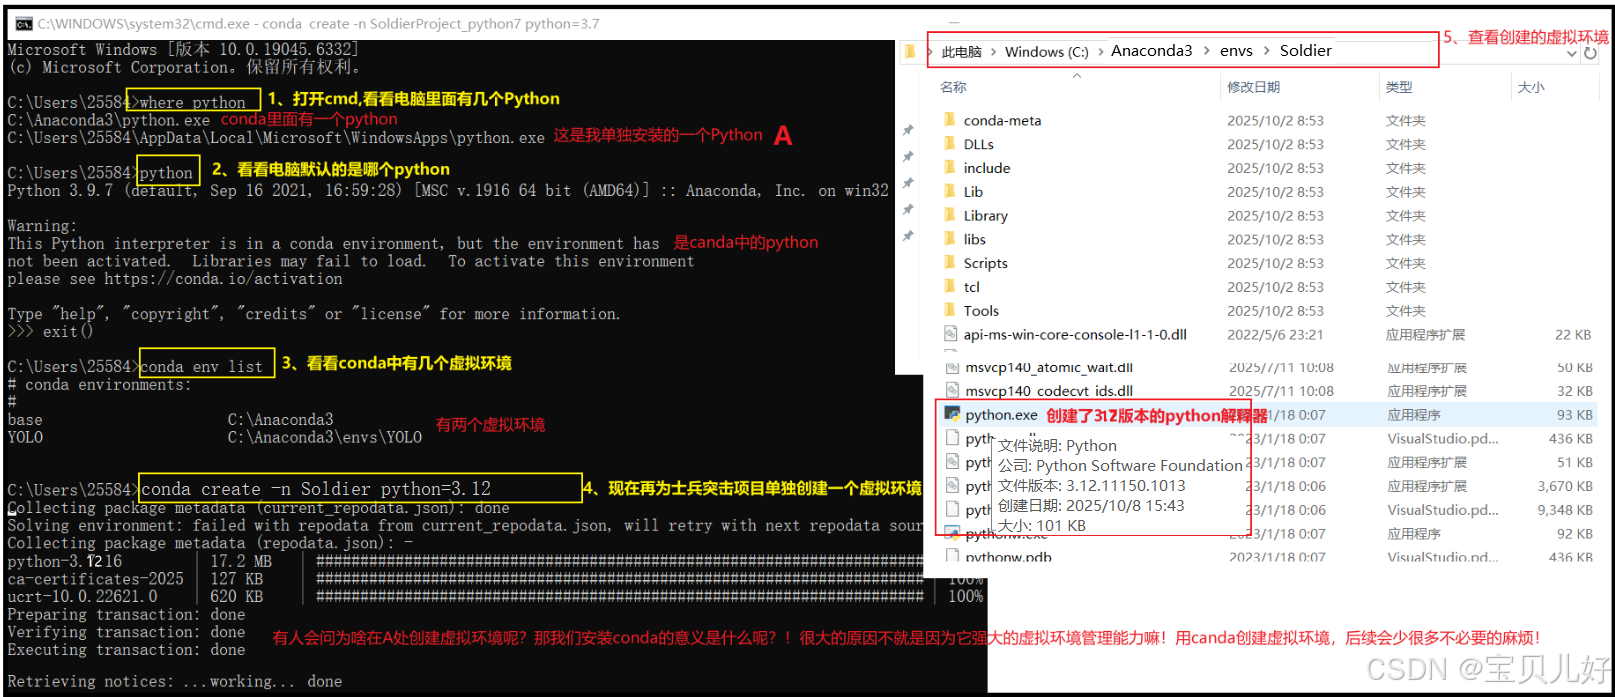Click 'conda env list' command in cmd

pos(201,366)
